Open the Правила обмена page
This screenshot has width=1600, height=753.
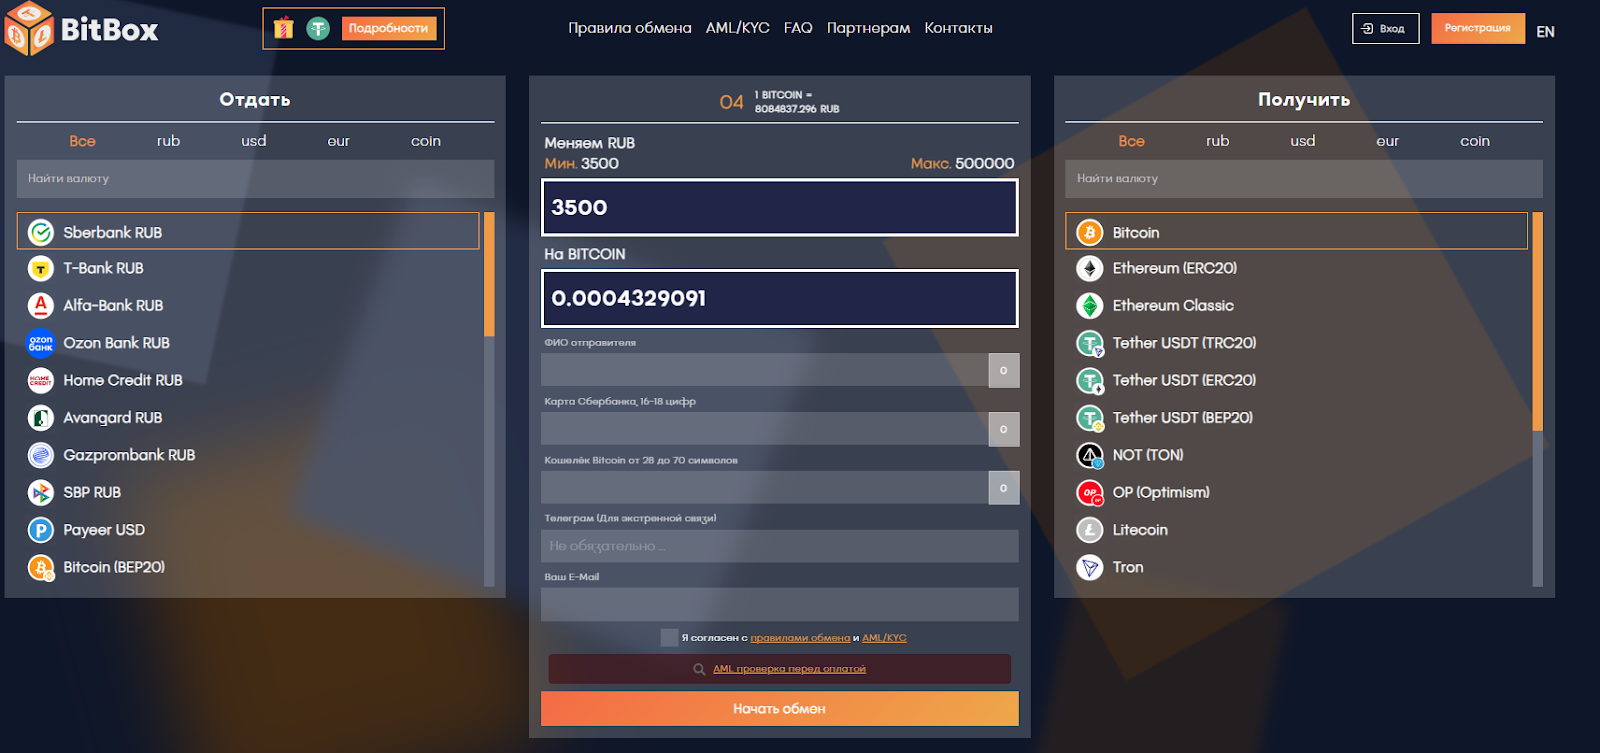630,28
